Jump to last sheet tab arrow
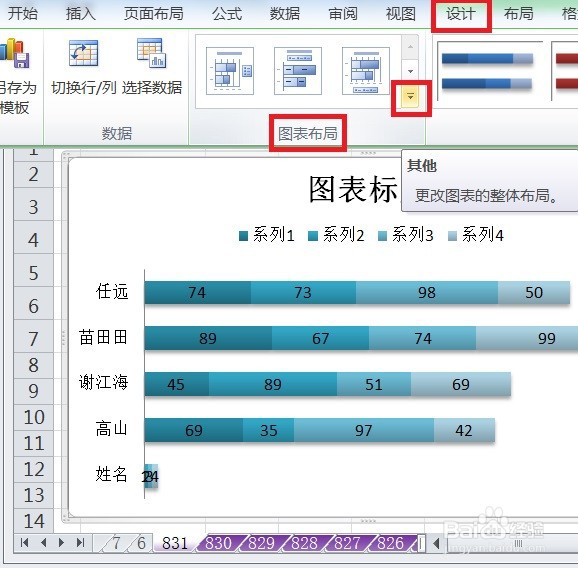This screenshot has width=578, height=568. [80, 543]
